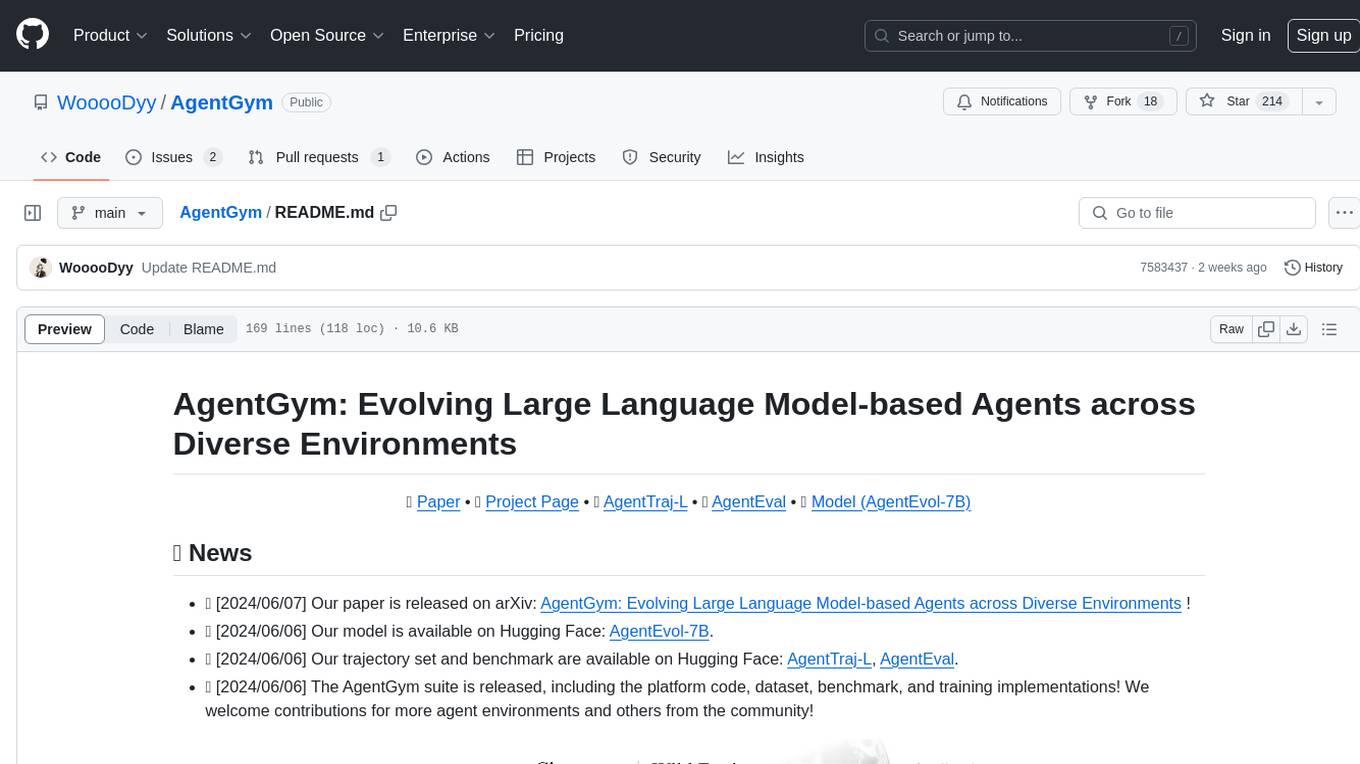The width and height of the screenshot is (1360, 764).
Task: Click the Sign up button
Action: click(1324, 35)
